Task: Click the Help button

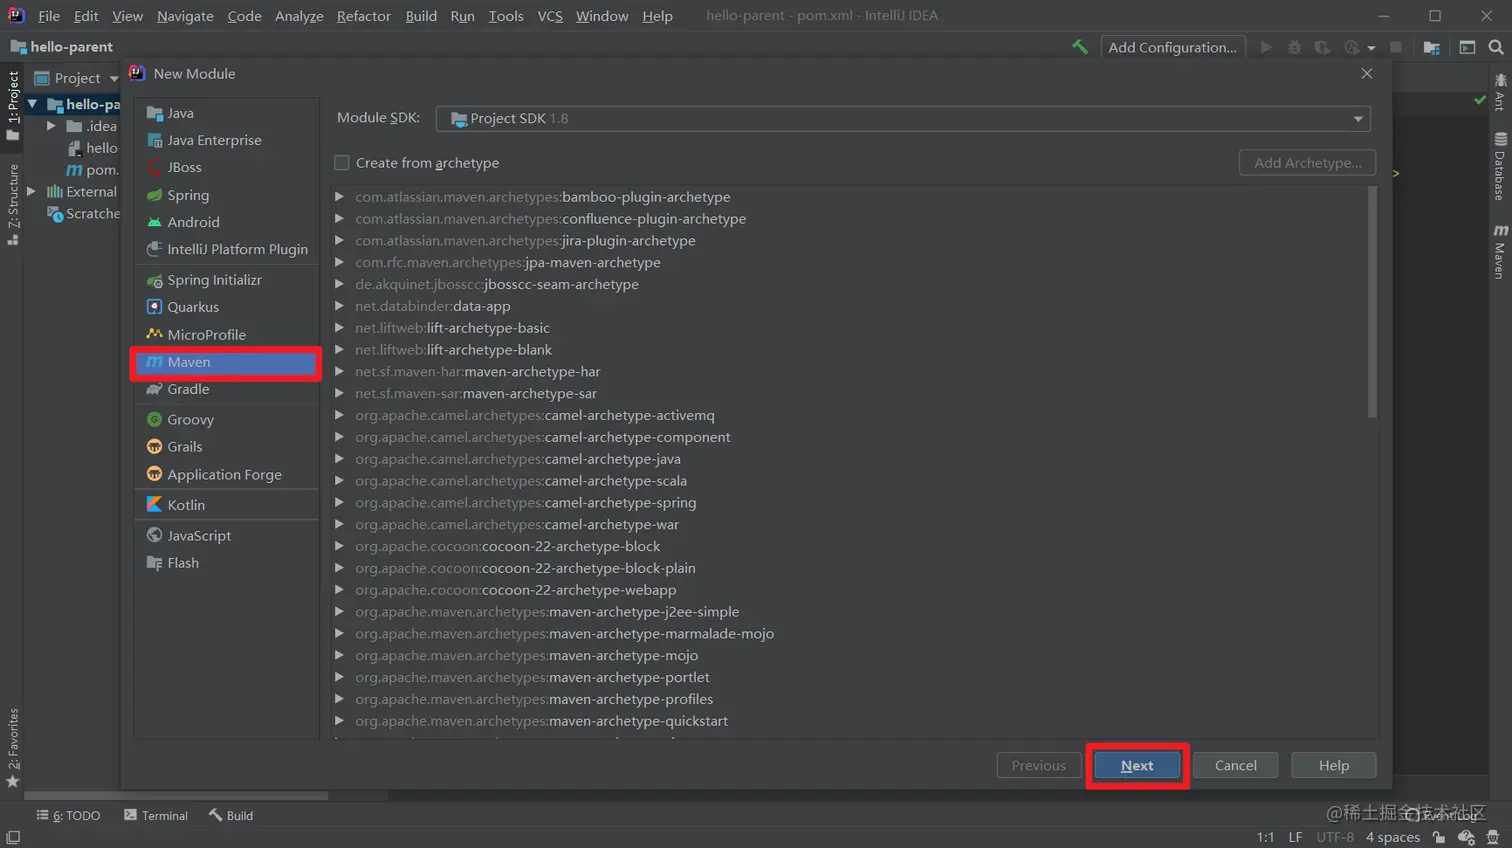Action: tap(1333, 765)
